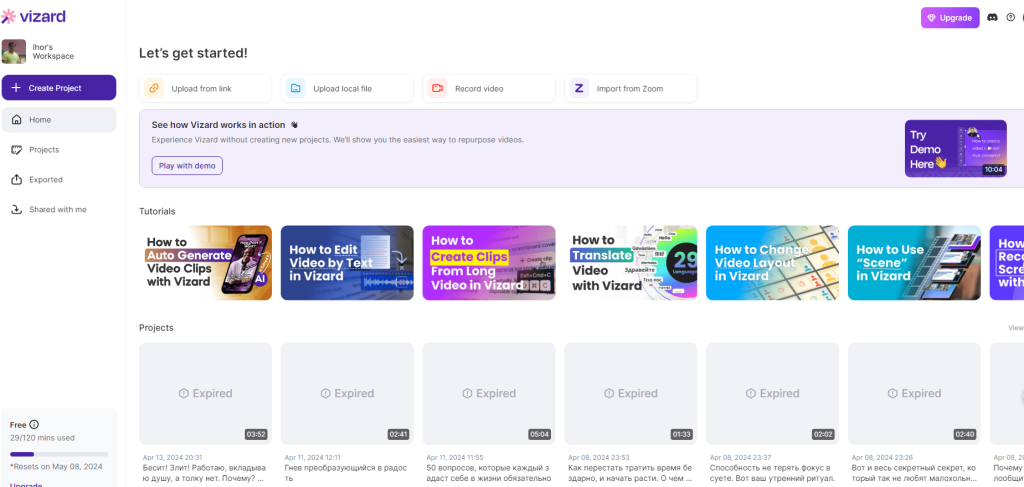This screenshot has height=487, width=1024.
Task: Click the Shared with me icon
Action: (17, 210)
